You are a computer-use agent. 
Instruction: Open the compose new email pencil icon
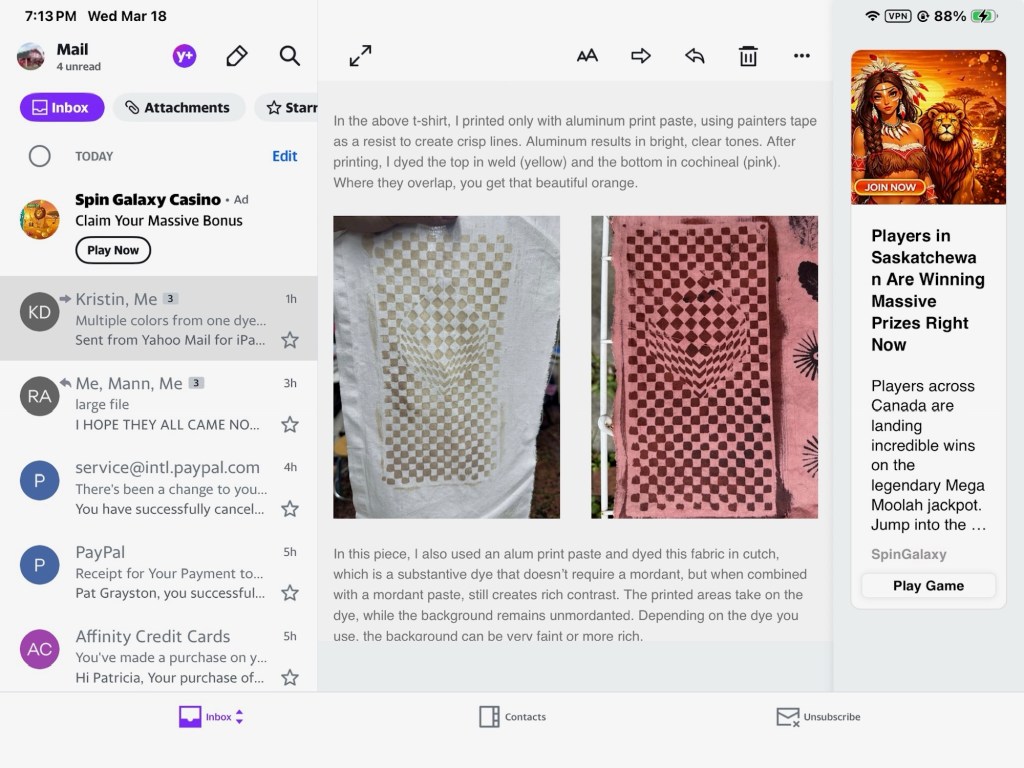pos(237,56)
